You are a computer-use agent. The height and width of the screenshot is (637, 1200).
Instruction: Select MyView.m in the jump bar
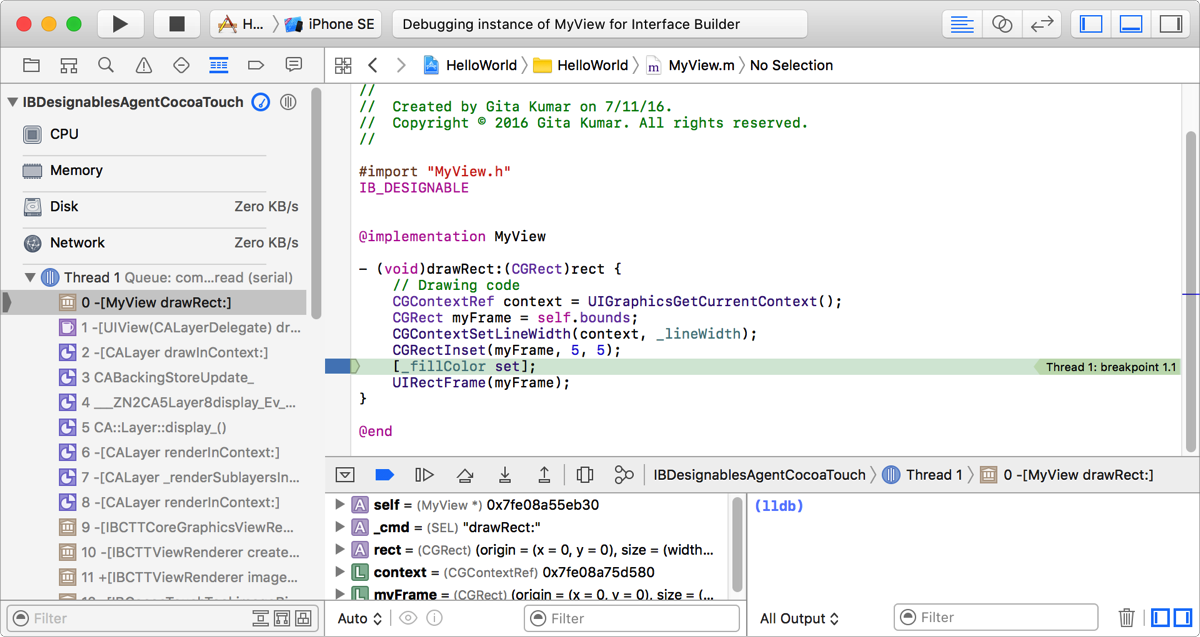tap(700, 66)
